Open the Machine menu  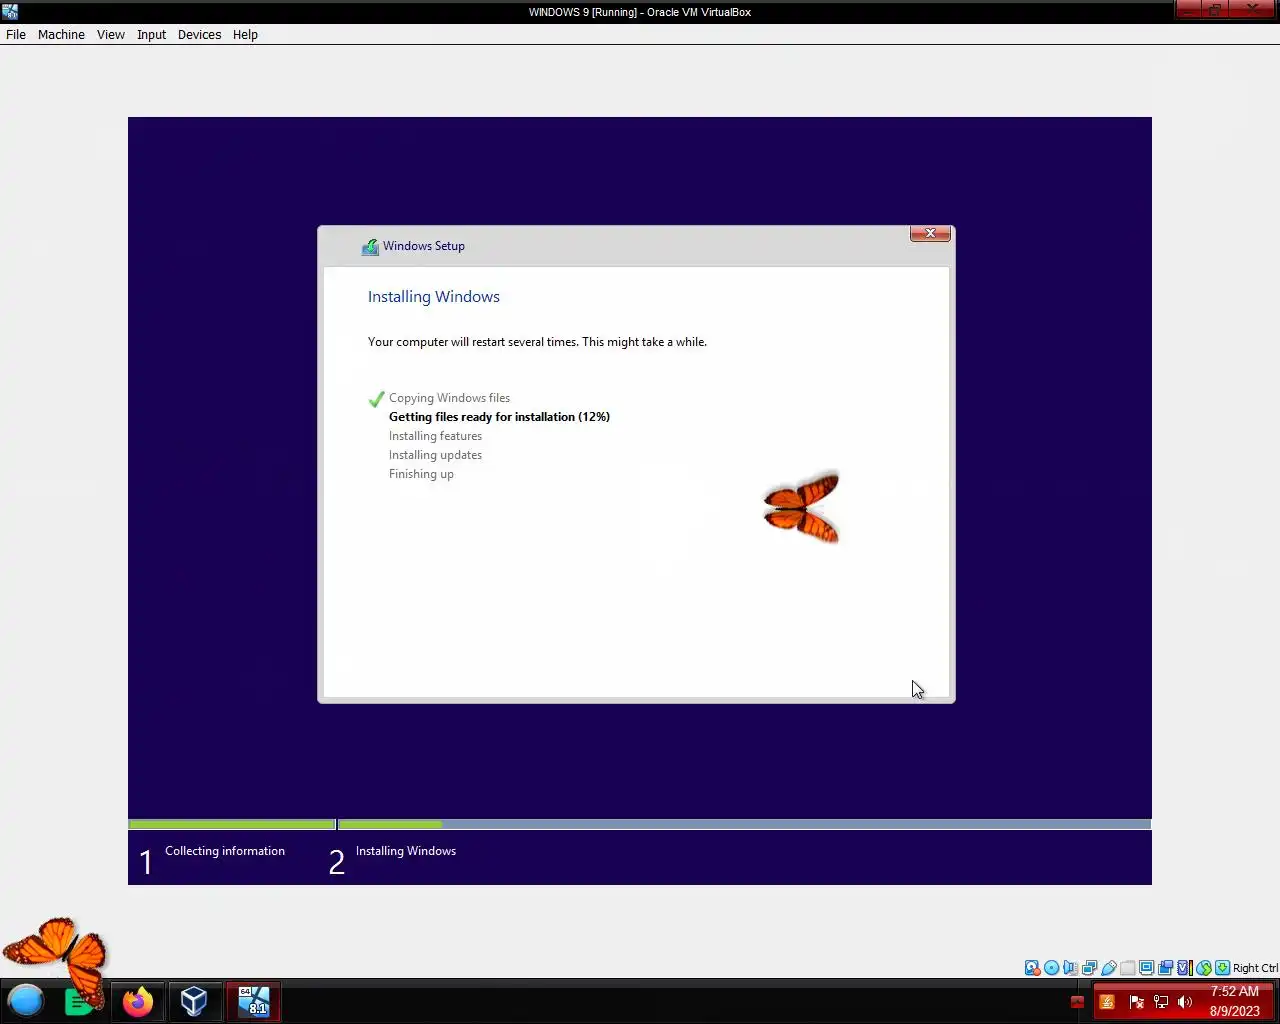pyautogui.click(x=61, y=34)
